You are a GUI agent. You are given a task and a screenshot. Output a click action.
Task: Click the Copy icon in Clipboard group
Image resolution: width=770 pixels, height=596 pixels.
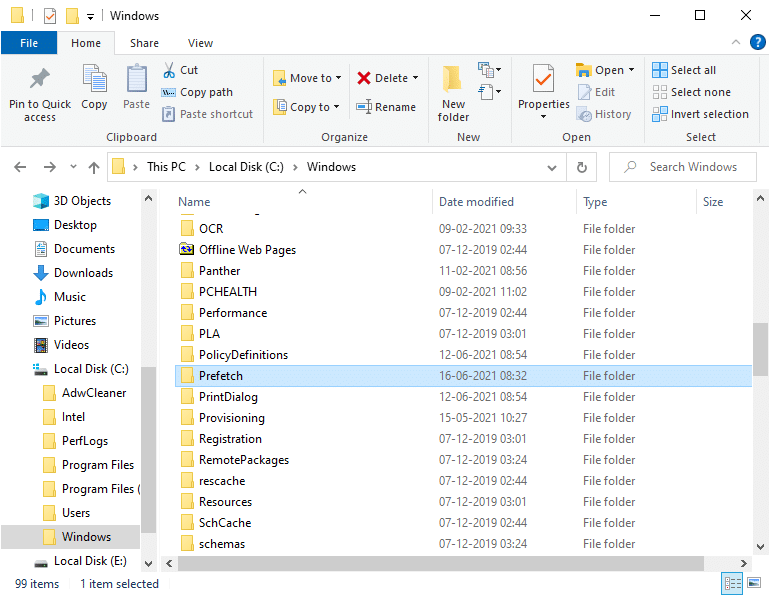coord(94,80)
